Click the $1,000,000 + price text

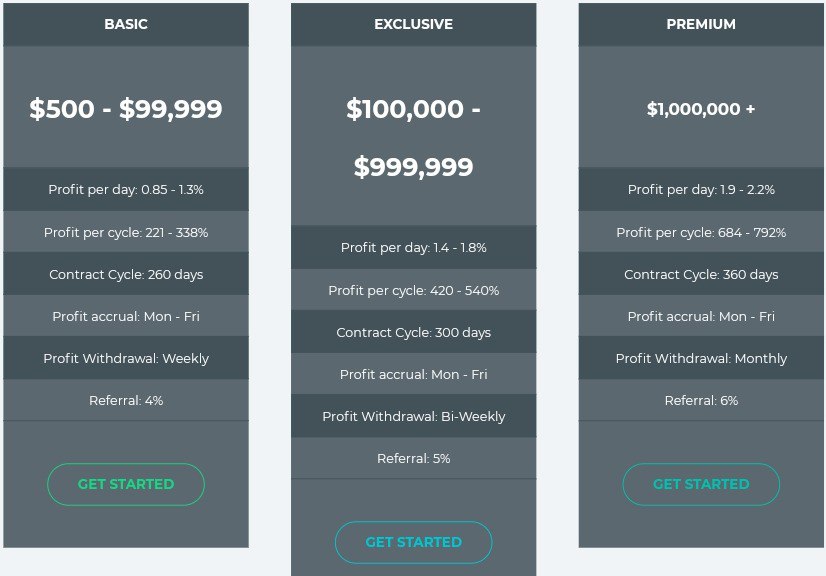point(701,109)
